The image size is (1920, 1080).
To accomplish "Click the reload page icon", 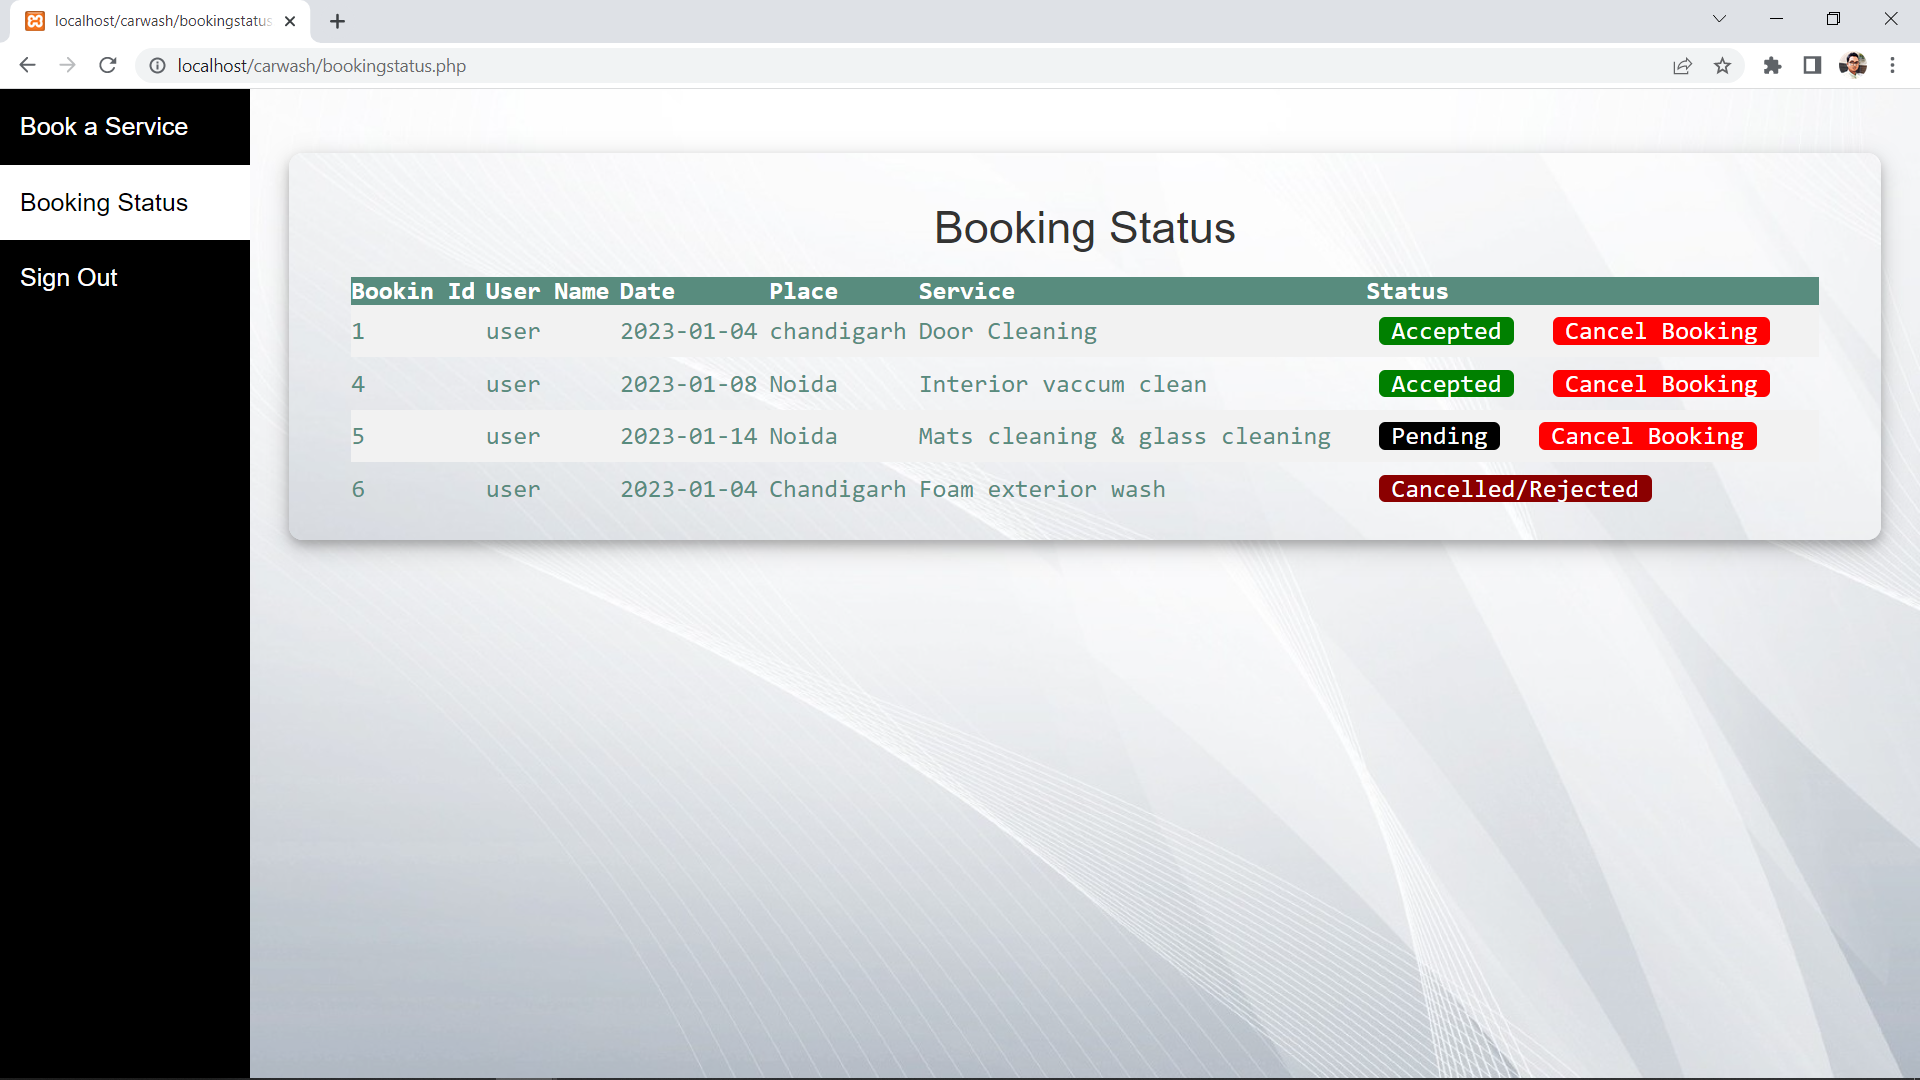I will (x=108, y=65).
